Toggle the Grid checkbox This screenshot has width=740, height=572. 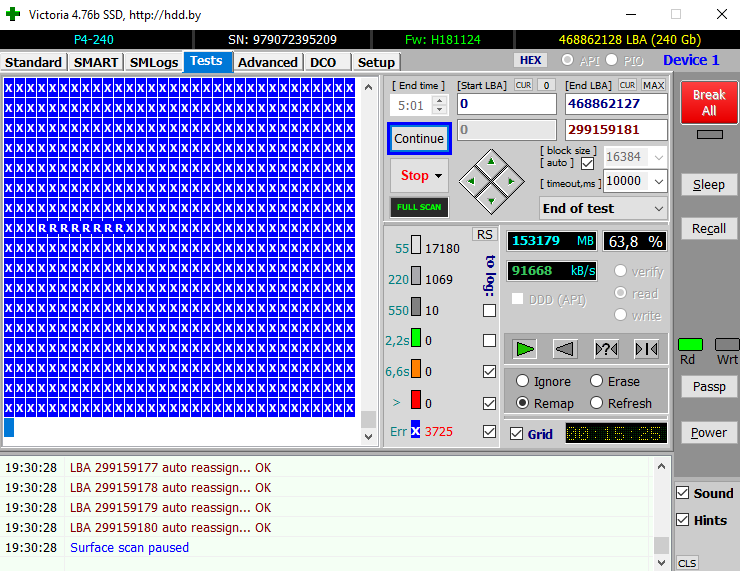[x=516, y=434]
